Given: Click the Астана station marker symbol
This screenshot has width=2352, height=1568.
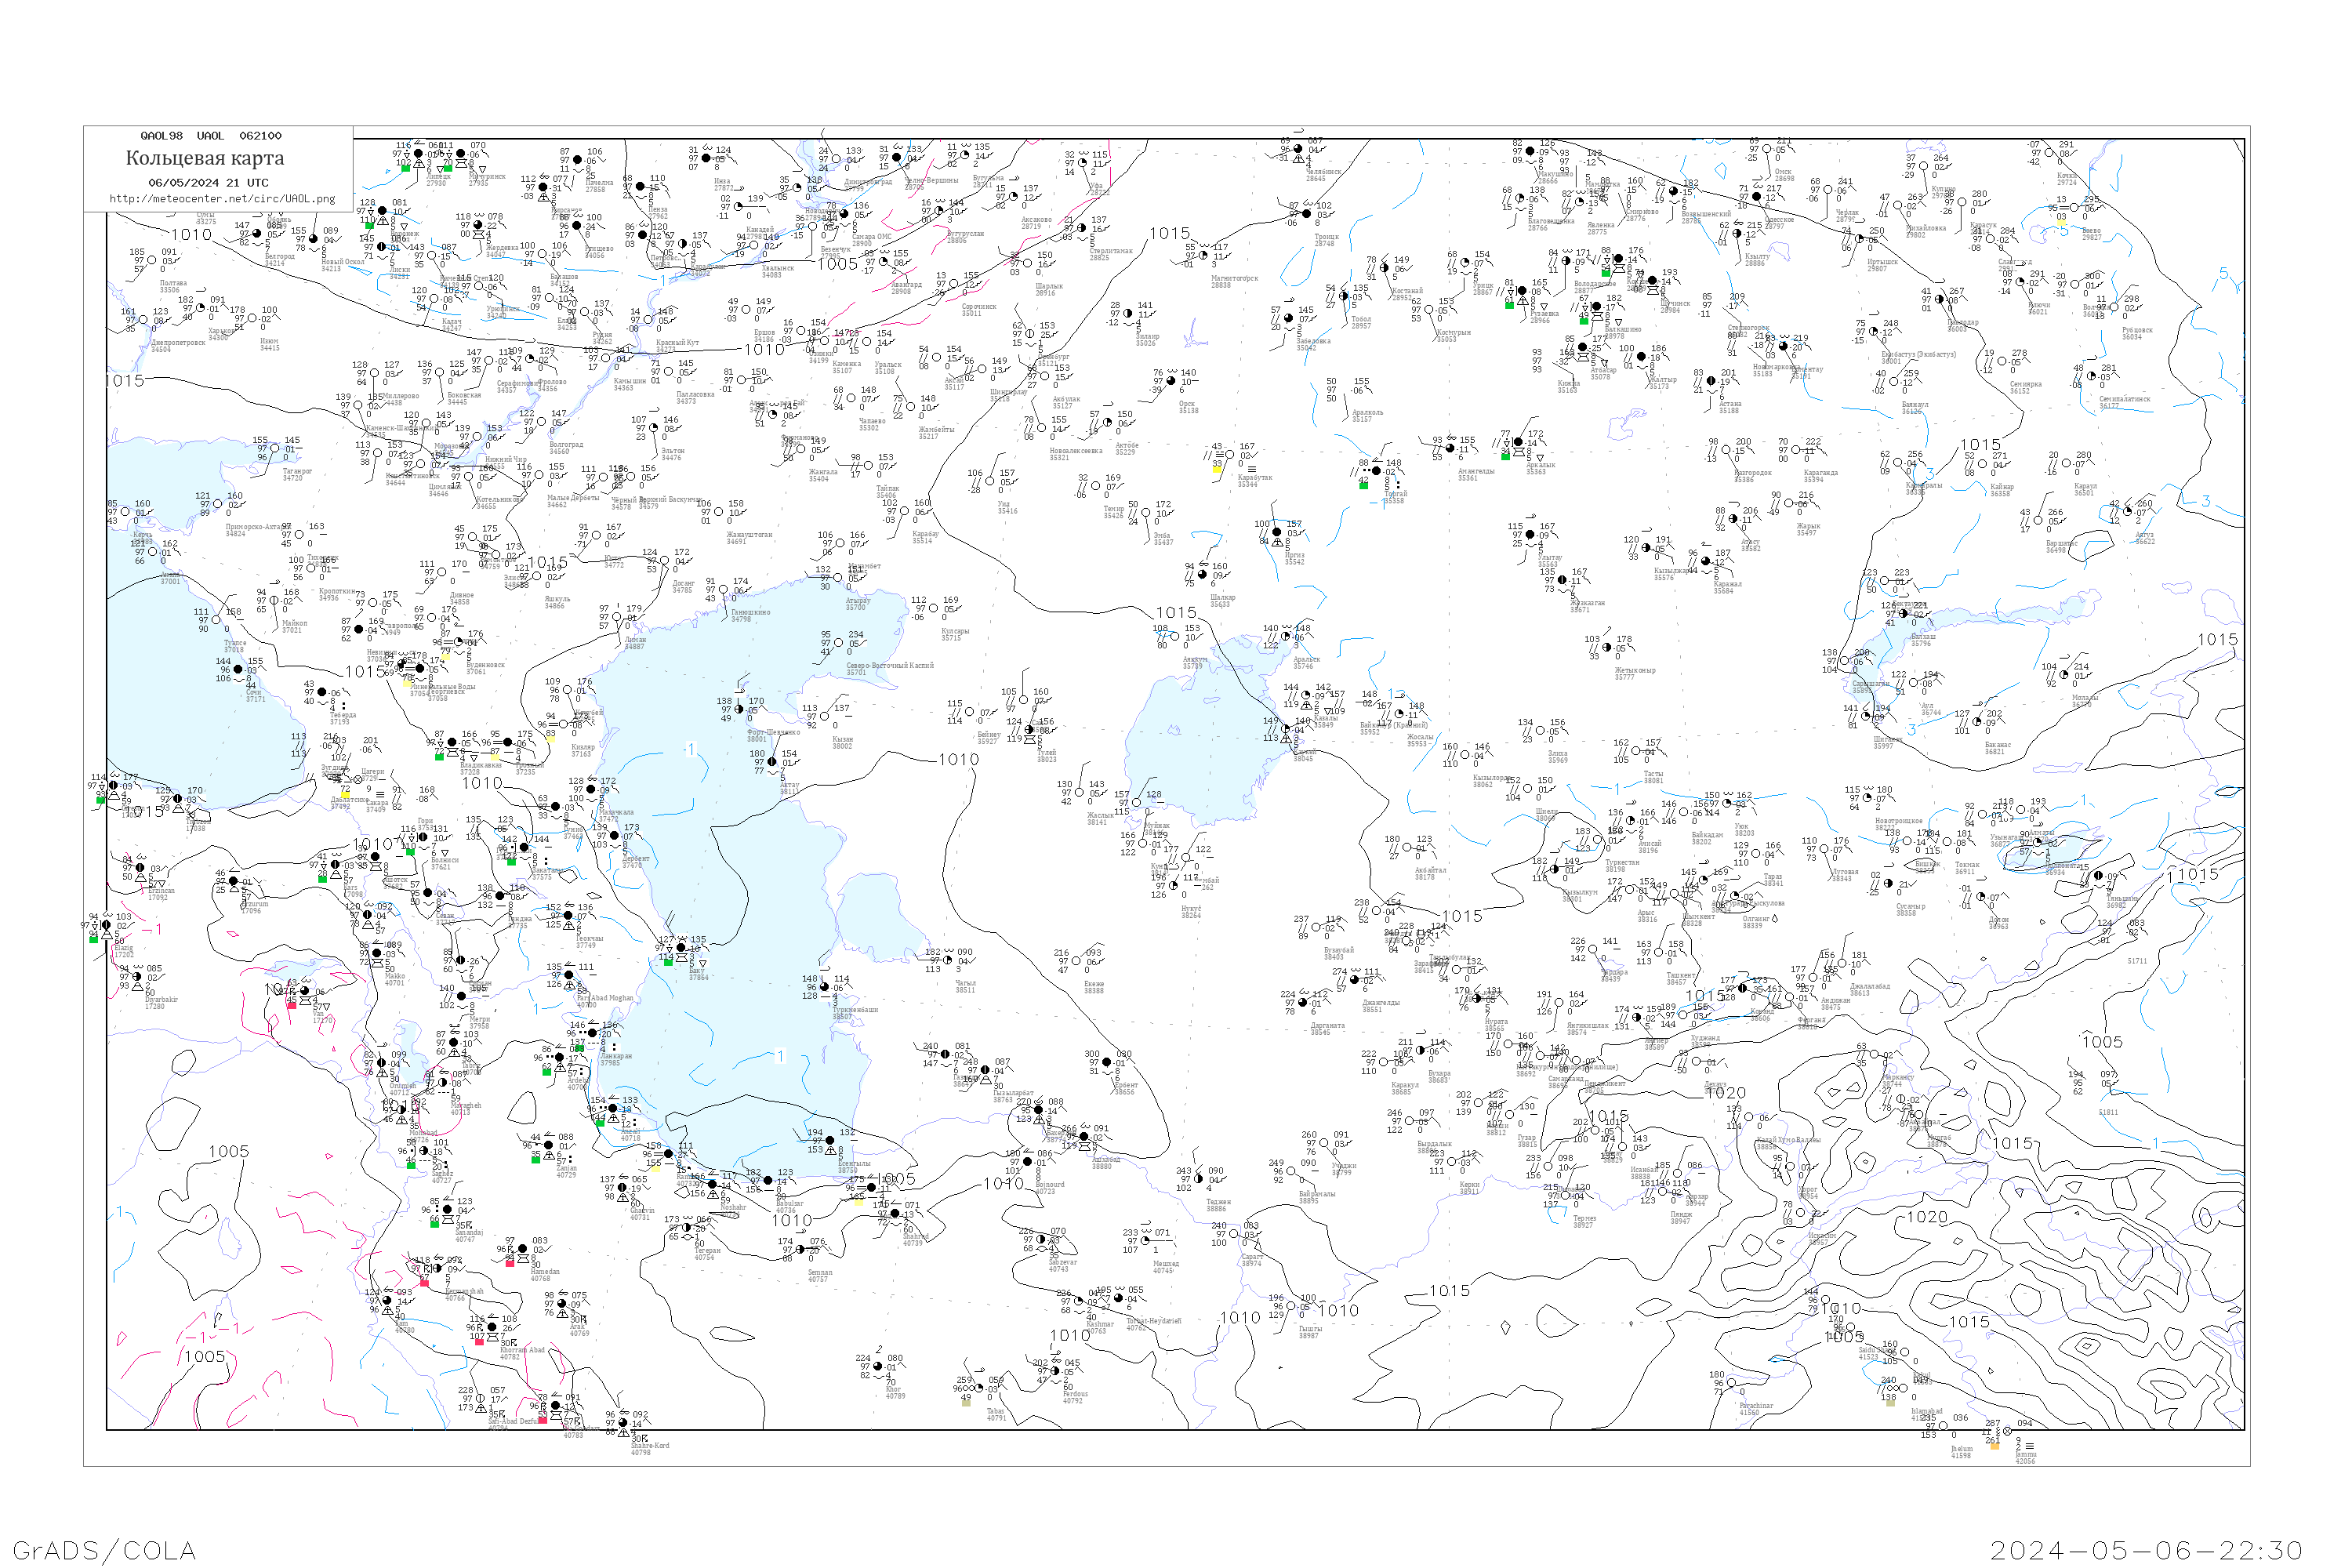Looking at the screenshot, I should pos(1711,381).
